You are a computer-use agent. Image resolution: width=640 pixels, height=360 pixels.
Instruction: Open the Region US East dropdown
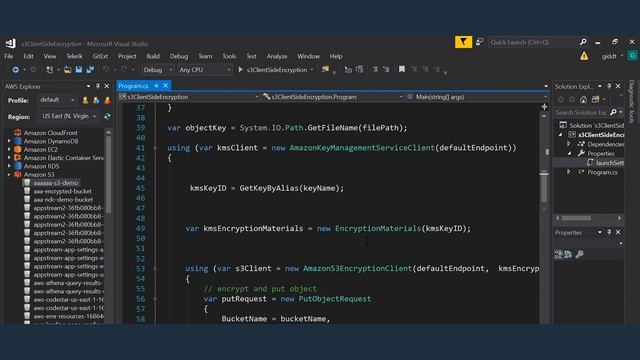[x=69, y=116]
